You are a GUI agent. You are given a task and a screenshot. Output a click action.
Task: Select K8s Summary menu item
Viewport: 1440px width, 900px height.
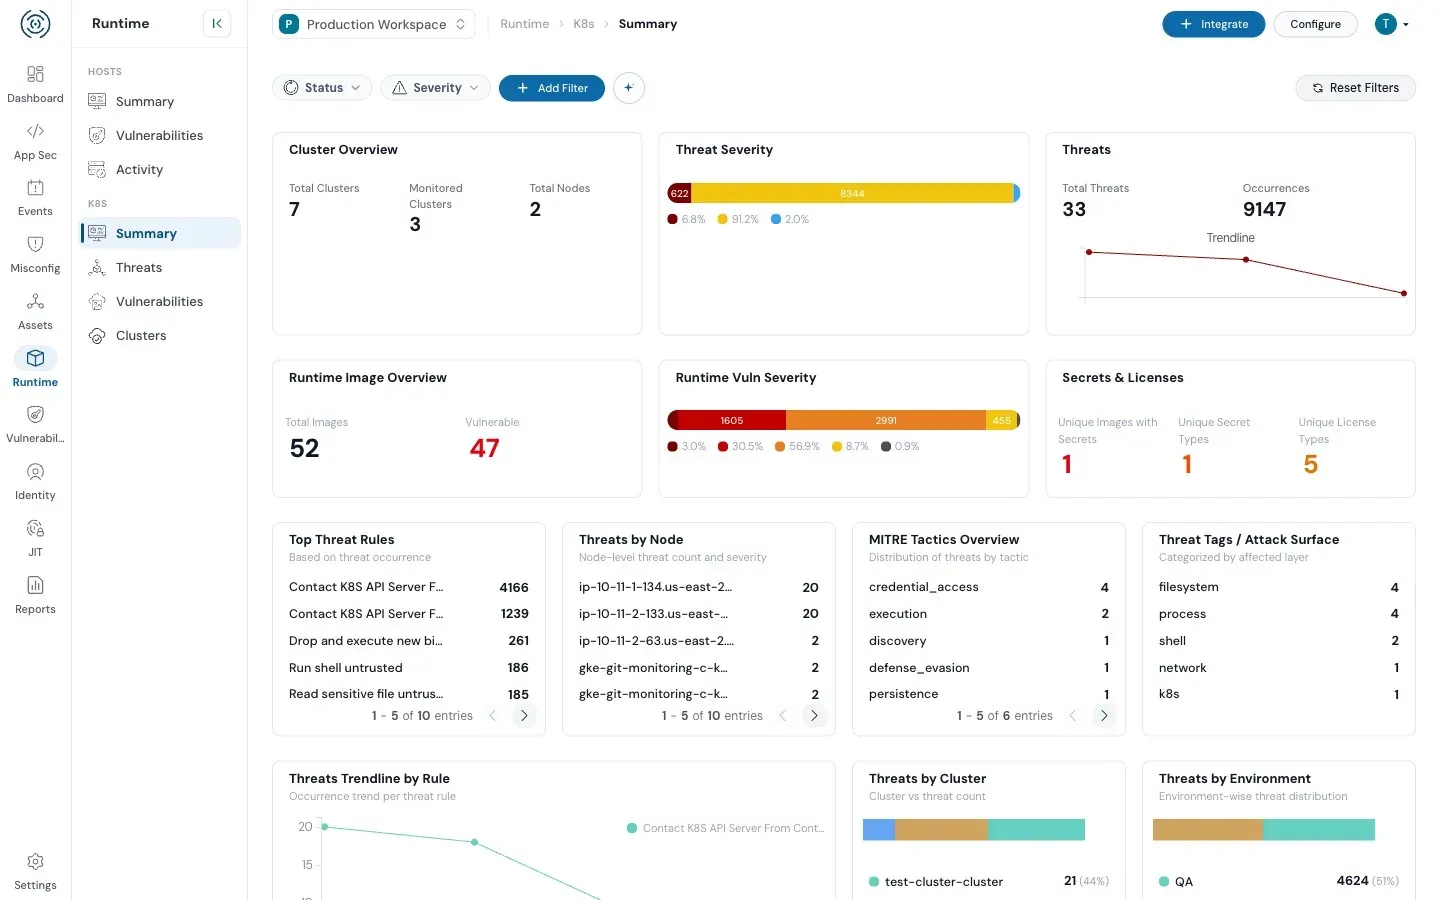click(160, 233)
